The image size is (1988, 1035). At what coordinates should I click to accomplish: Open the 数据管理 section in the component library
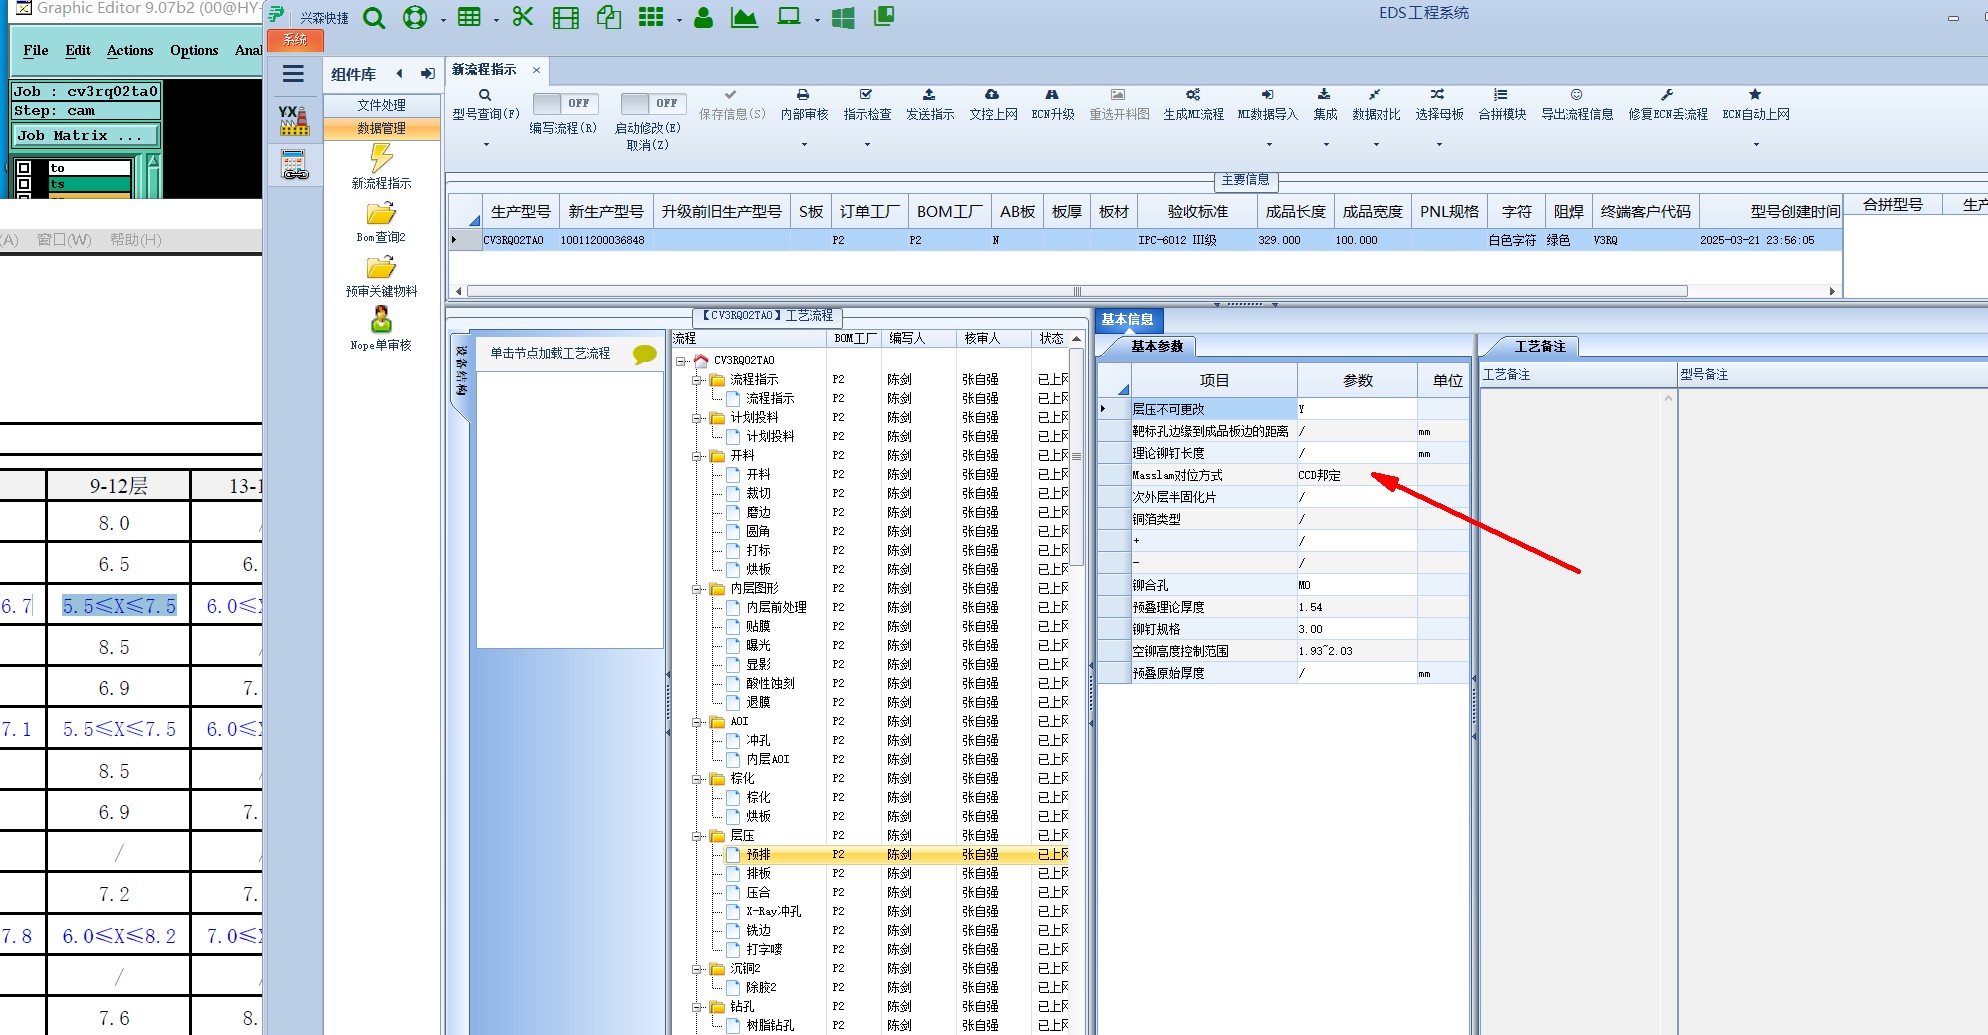[382, 128]
